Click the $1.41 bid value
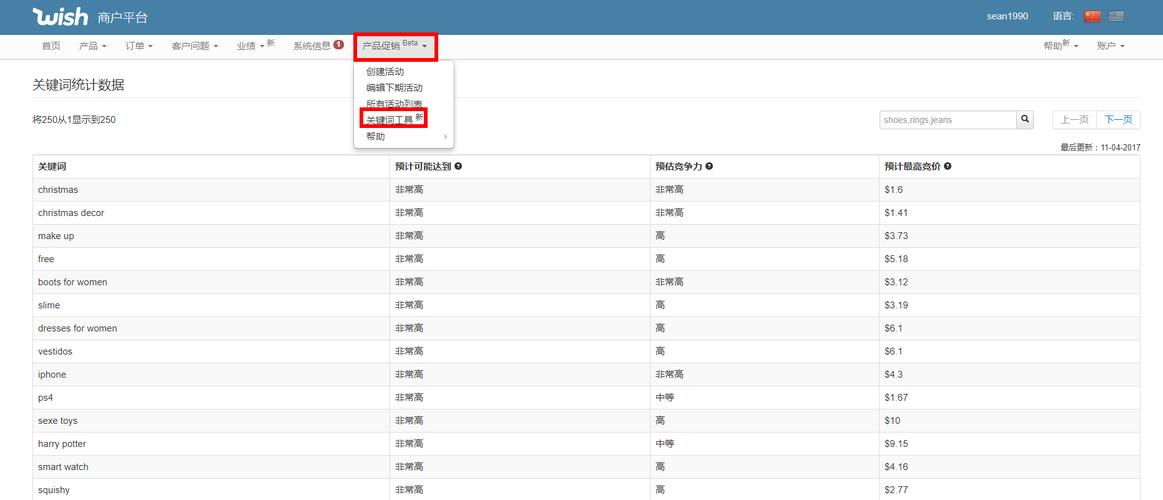The width and height of the screenshot is (1163, 500). (896, 213)
